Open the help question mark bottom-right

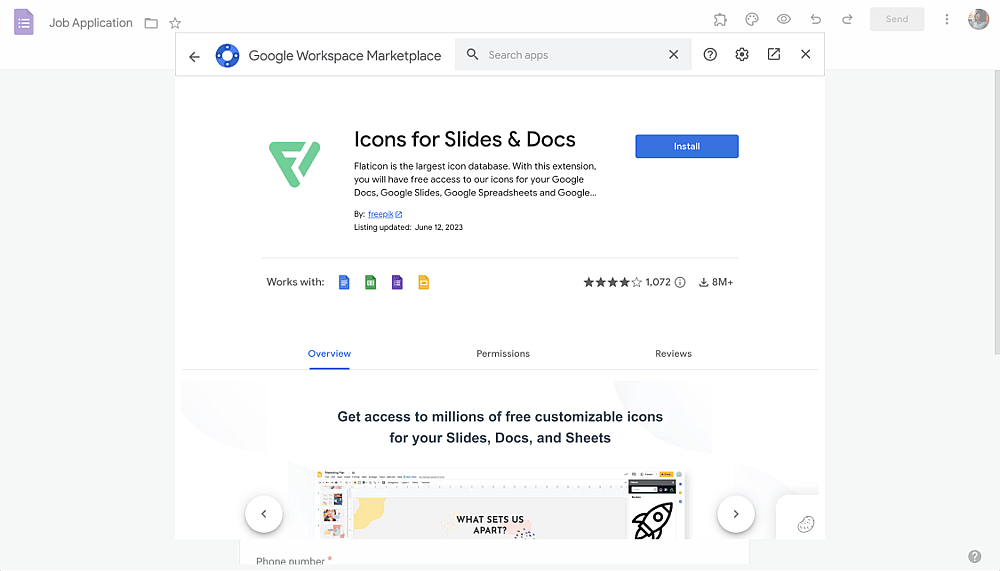974,556
